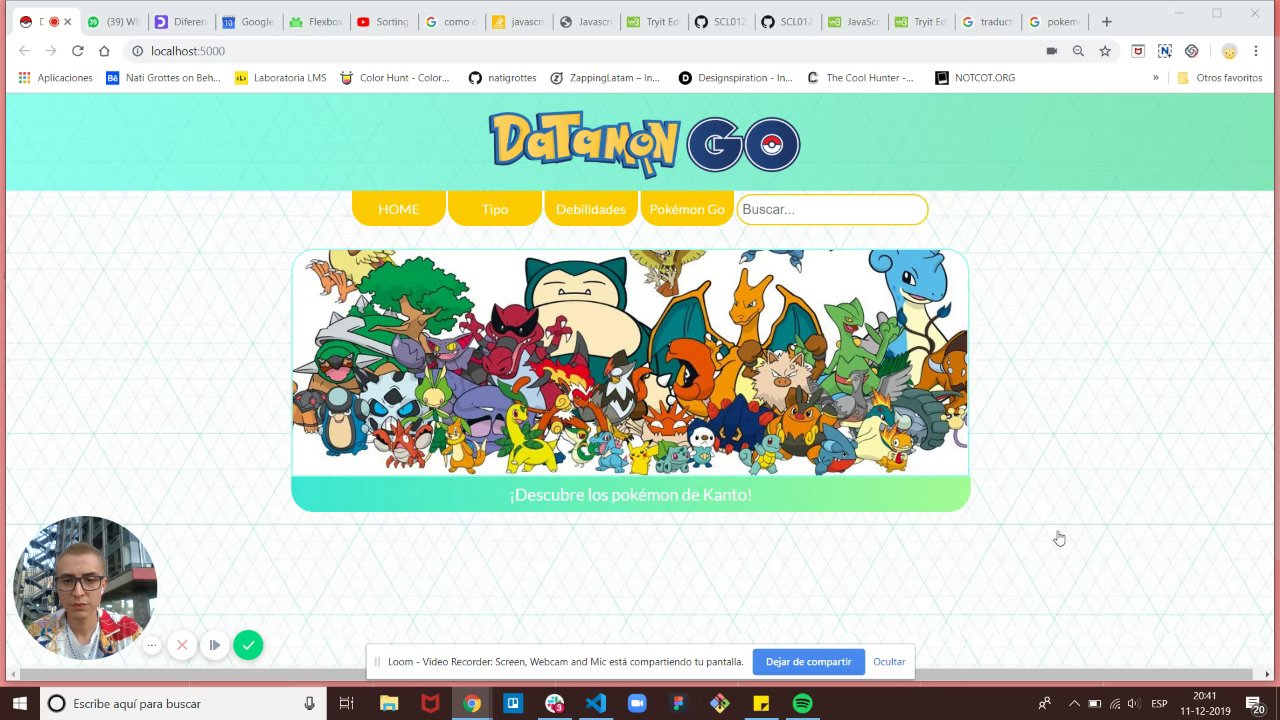This screenshot has width=1280, height=720.
Task: Open Trello from taskbar
Action: (x=513, y=703)
